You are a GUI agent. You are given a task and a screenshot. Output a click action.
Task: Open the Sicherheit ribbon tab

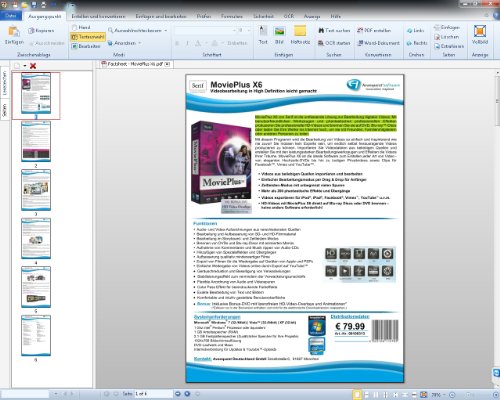click(263, 16)
